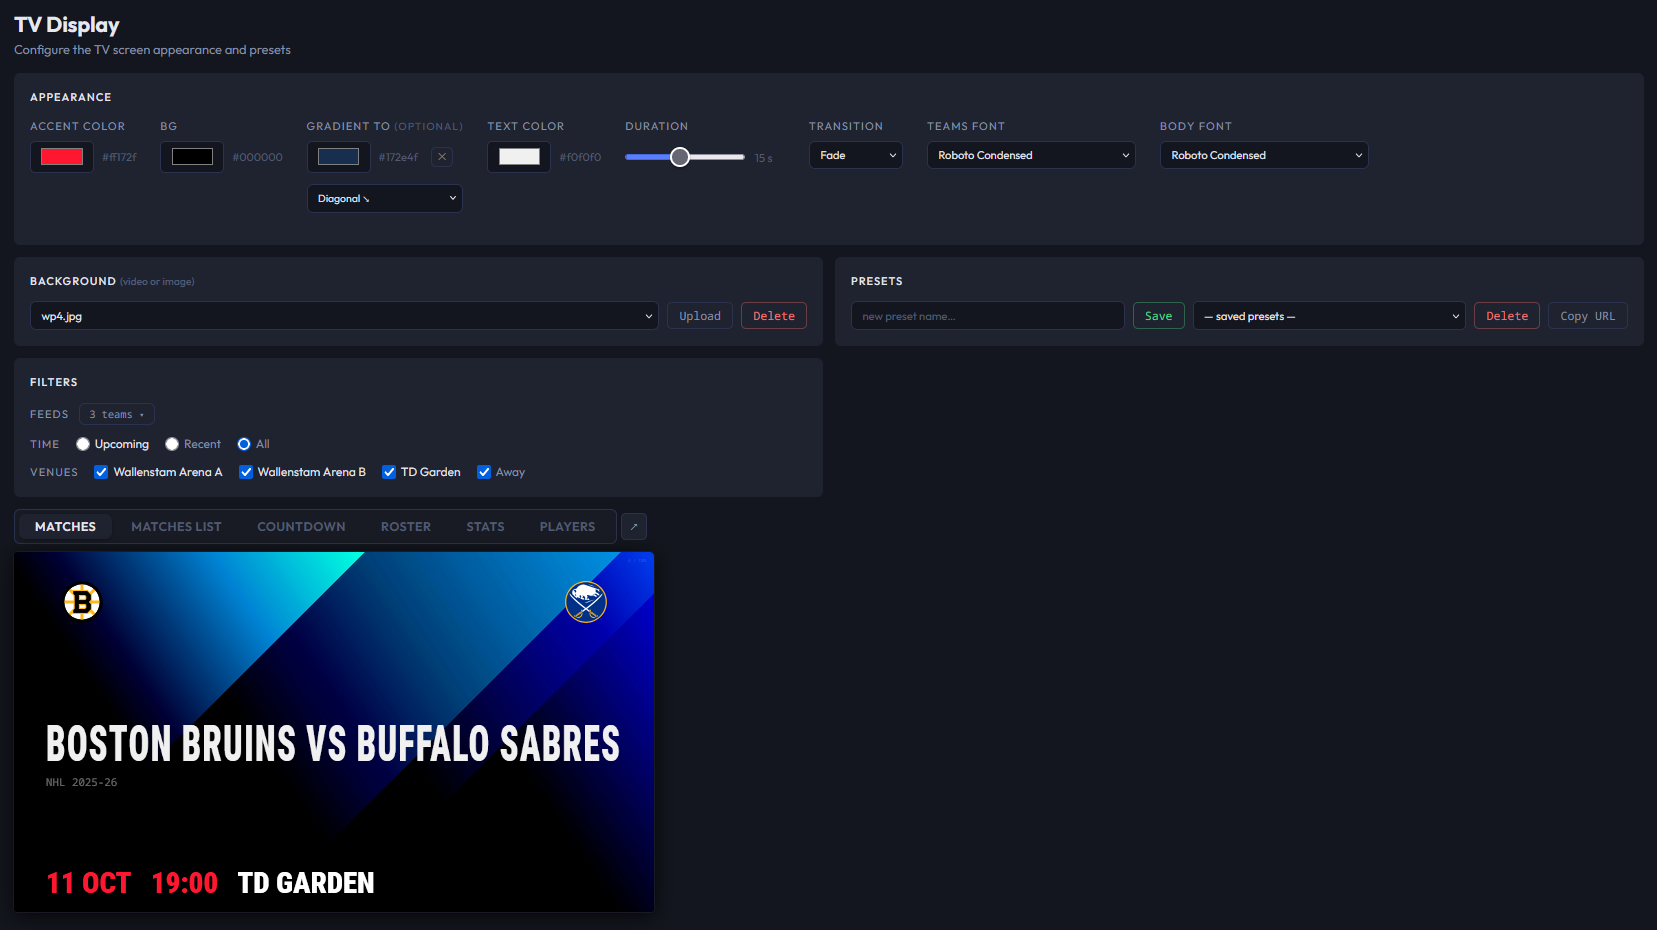Open the text color swatch picker

[519, 157]
